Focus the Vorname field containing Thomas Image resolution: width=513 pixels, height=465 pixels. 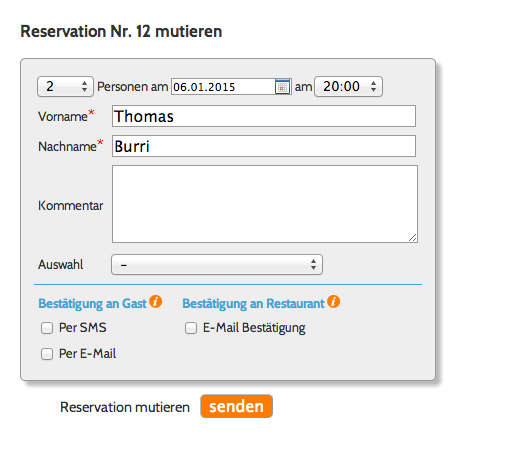[264, 116]
